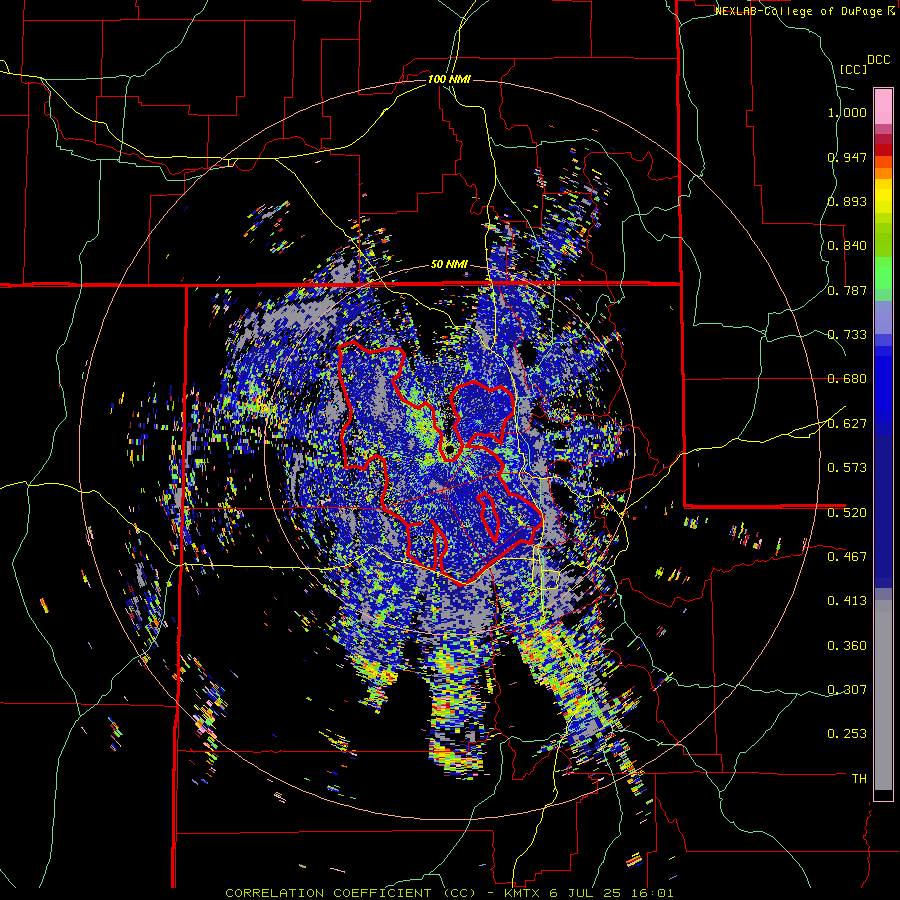Click the NEXLAB-College of DuPage credit text

click(800, 11)
